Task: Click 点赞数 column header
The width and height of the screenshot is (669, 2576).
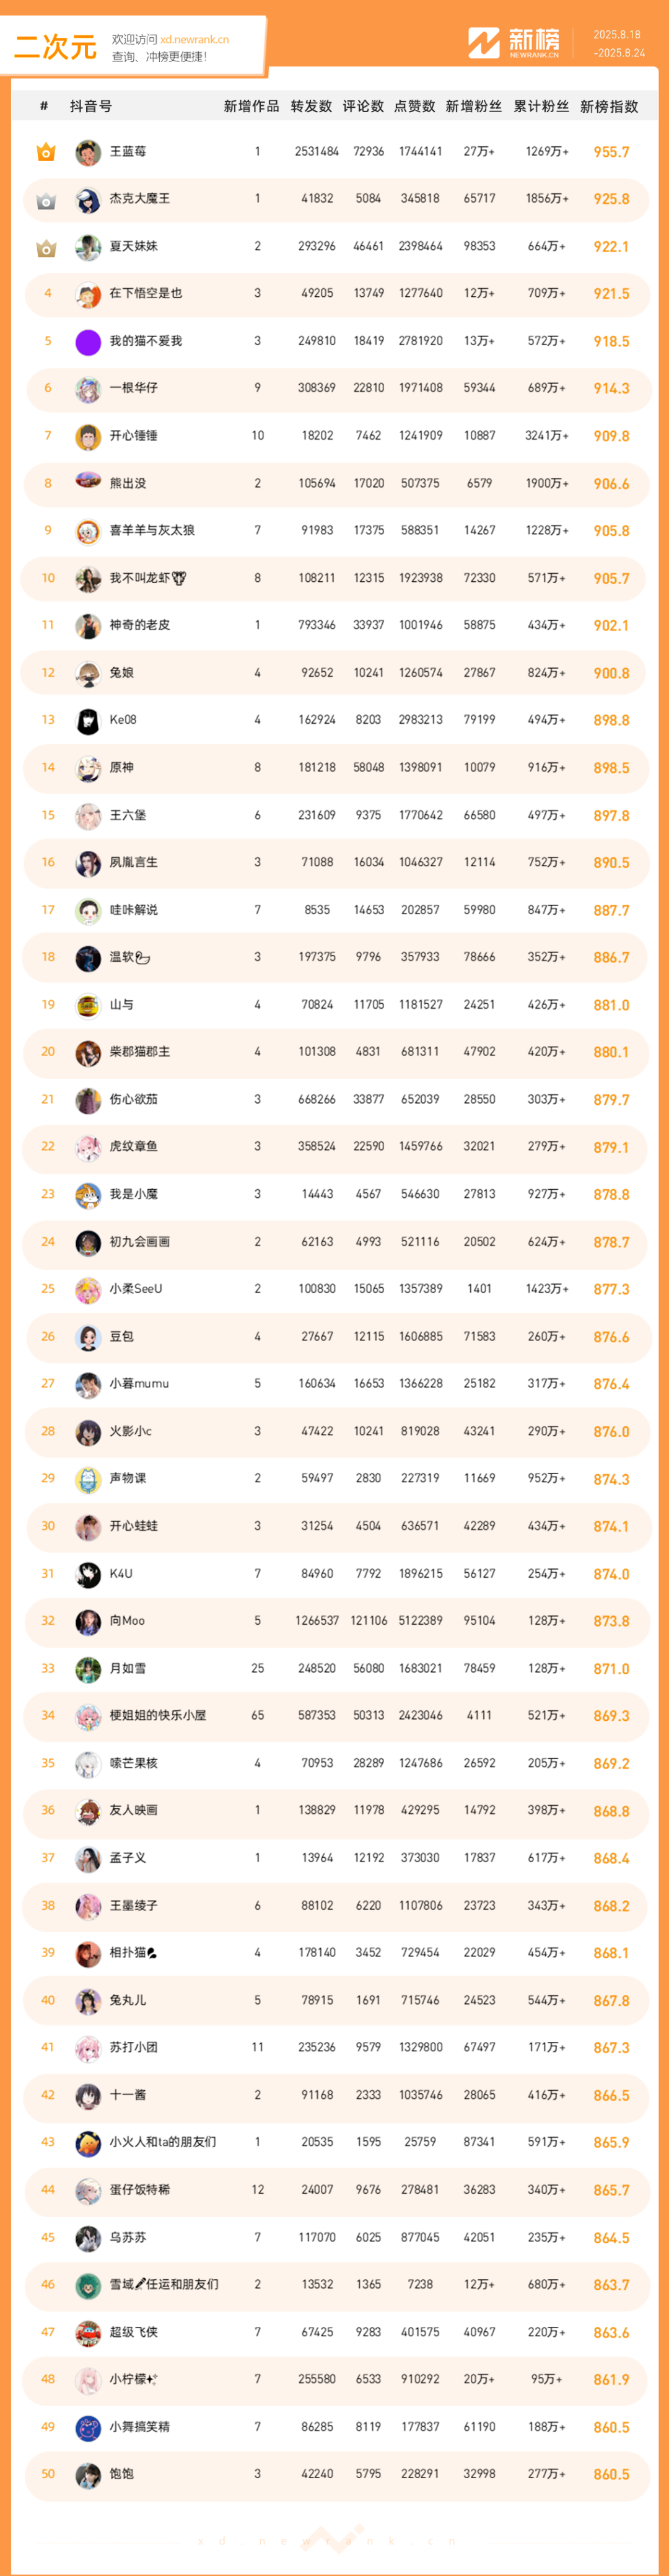Action: pos(415,106)
